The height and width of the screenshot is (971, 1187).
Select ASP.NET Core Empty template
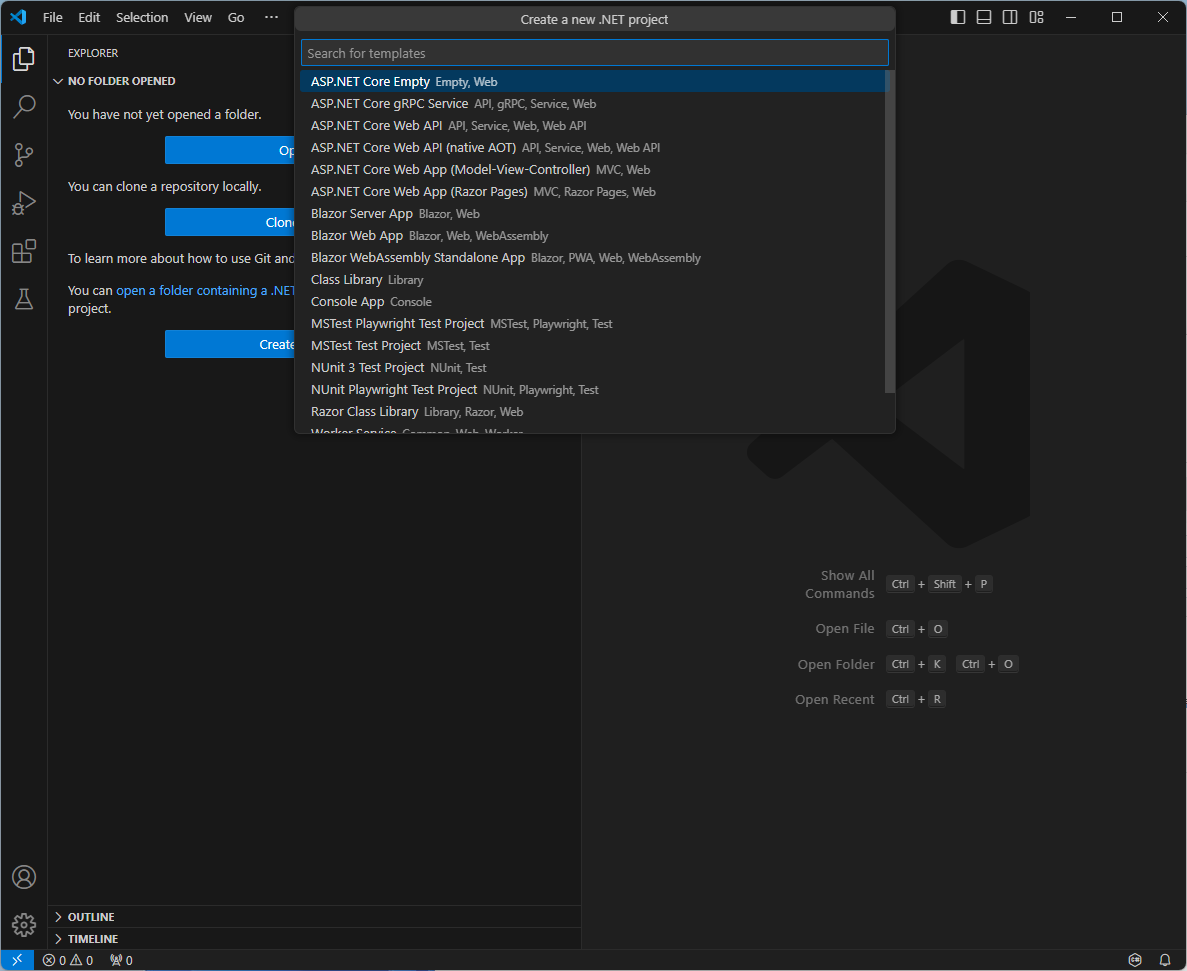pyautogui.click(x=592, y=81)
